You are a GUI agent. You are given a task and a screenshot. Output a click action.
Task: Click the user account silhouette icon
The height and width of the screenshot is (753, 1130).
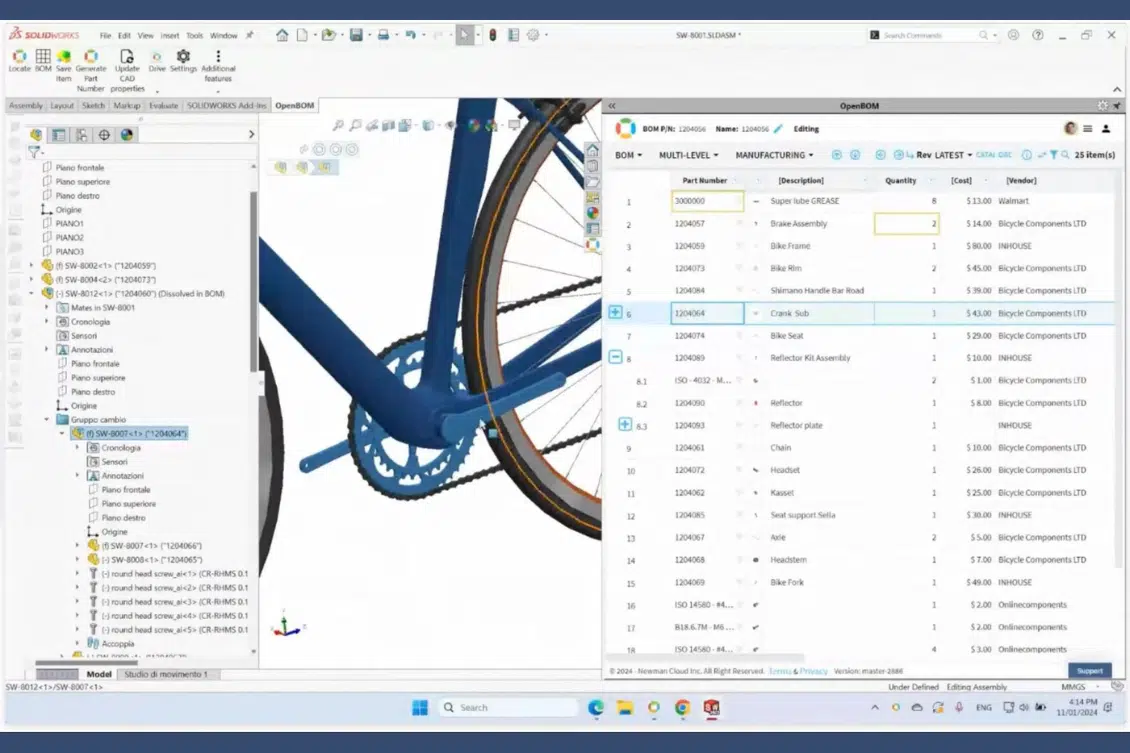pyautogui.click(x=1105, y=129)
